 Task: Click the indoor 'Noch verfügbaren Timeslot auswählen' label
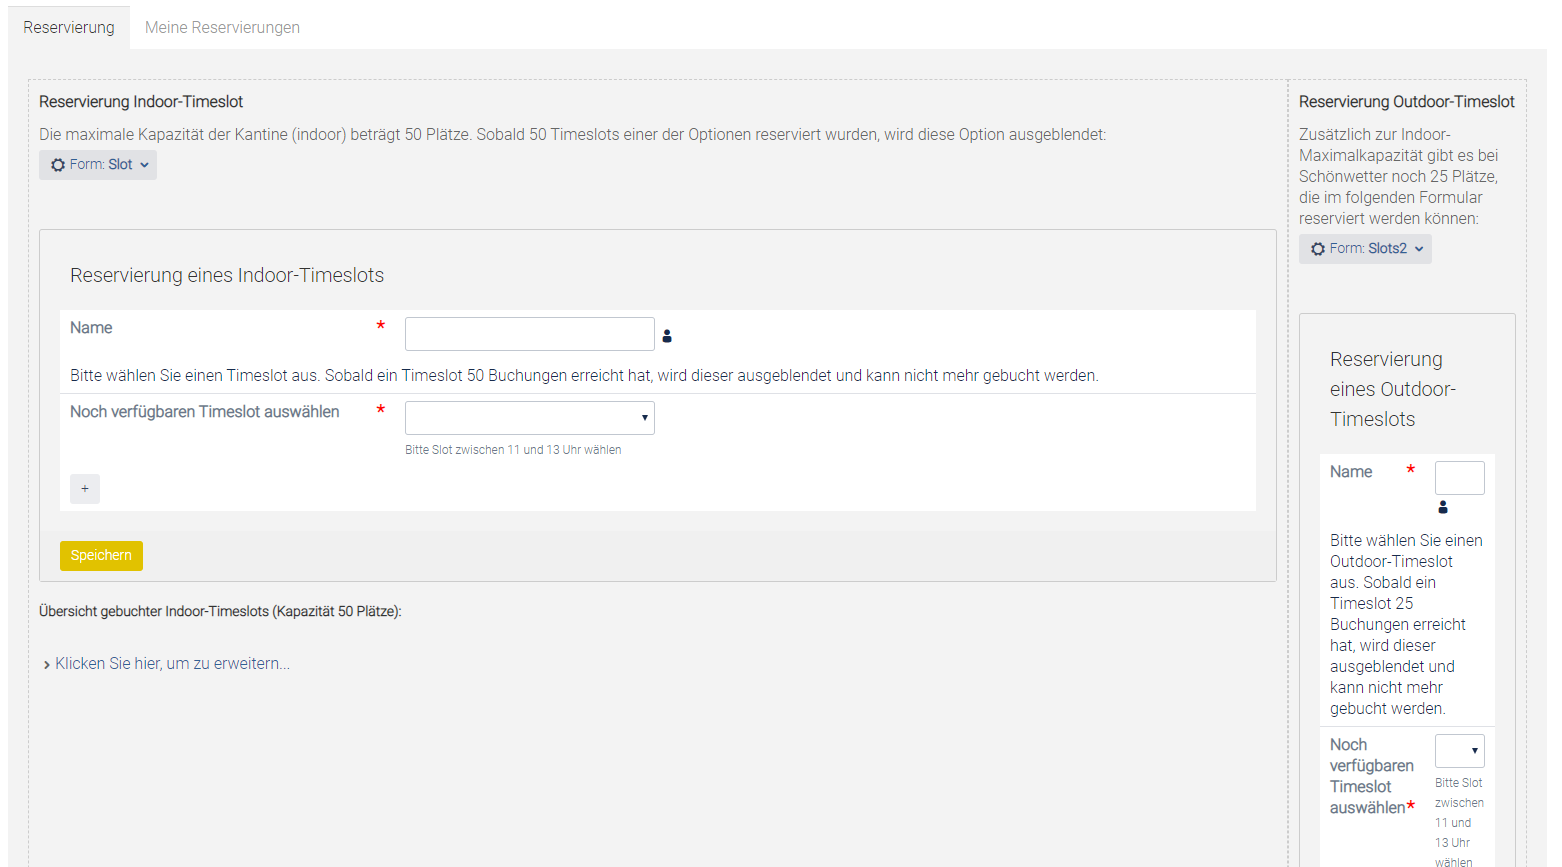[x=205, y=412]
